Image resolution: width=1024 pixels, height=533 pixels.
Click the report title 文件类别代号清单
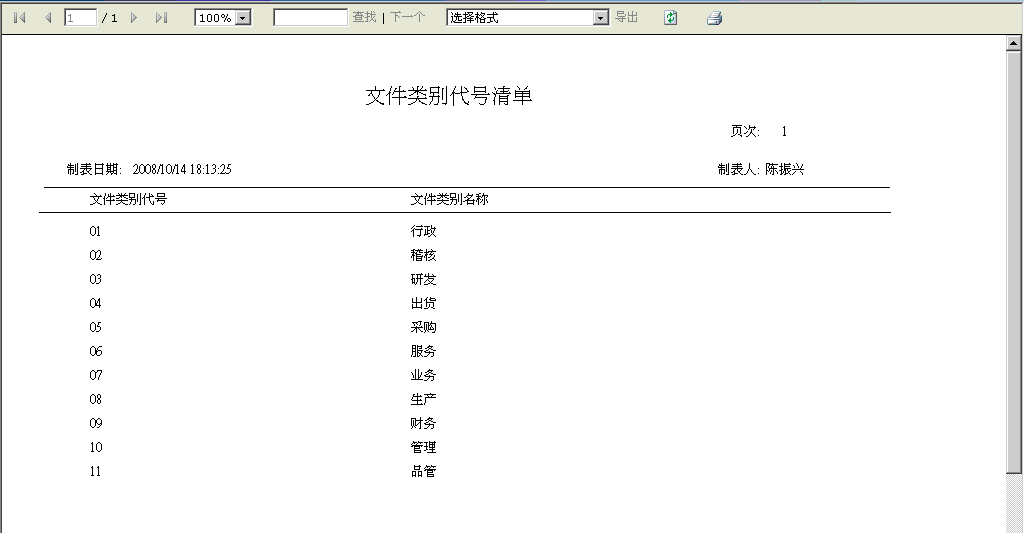point(448,96)
